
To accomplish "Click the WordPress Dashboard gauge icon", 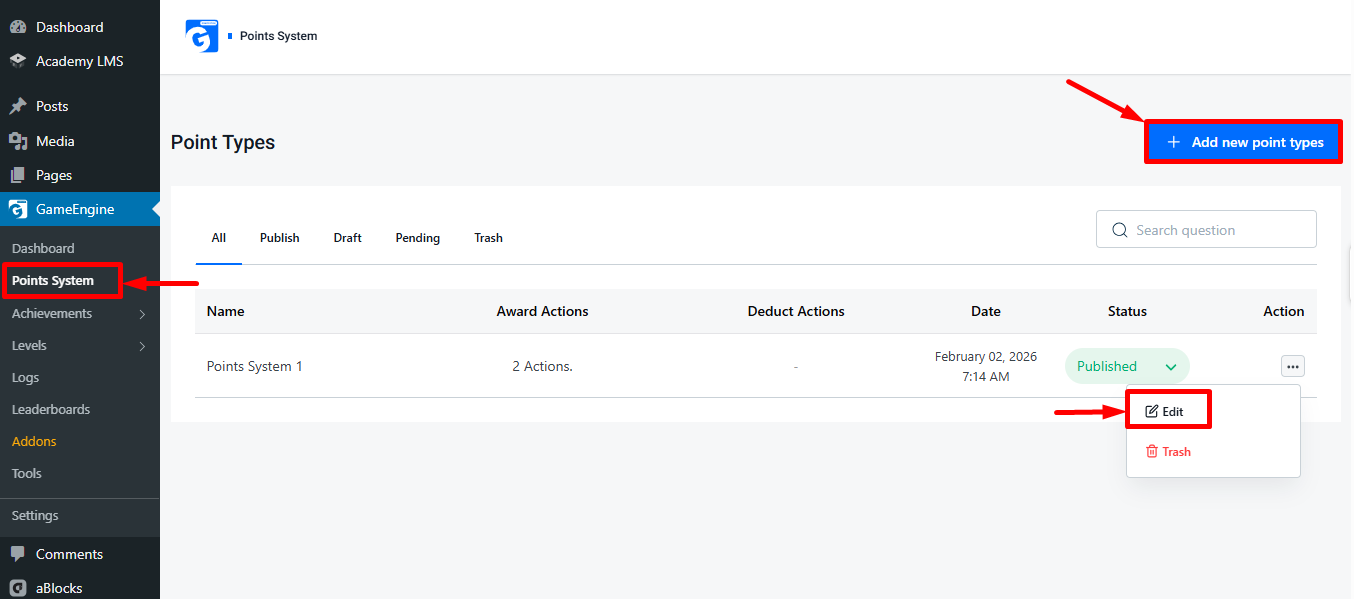I will point(18,27).
